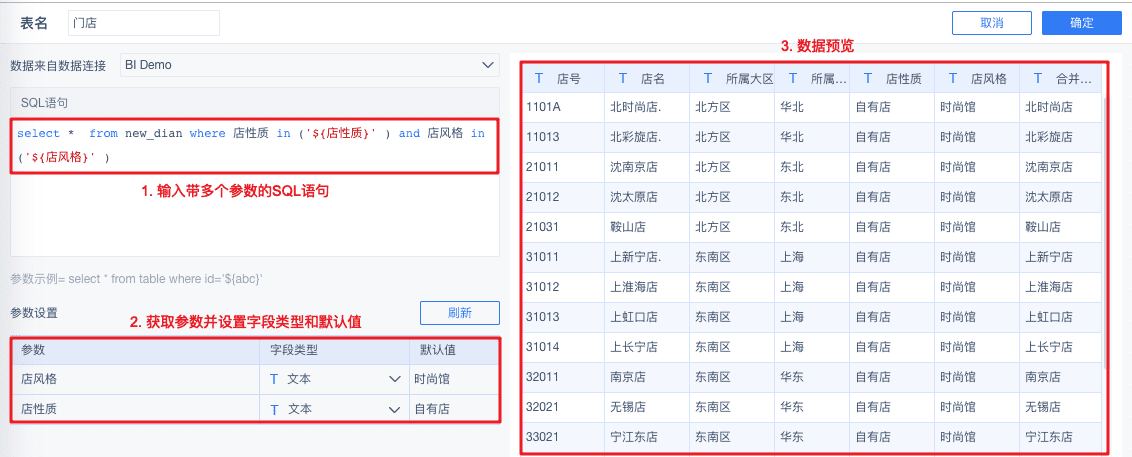
Task: Select the 店风格 column header
Action: (977, 78)
